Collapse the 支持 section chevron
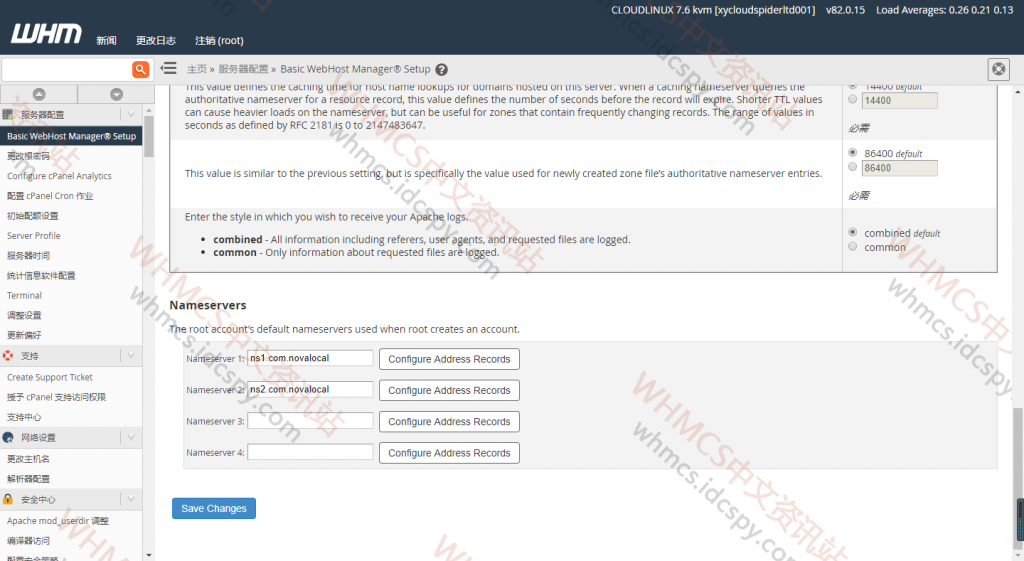Screen dimensions: 1024x561 [131, 355]
